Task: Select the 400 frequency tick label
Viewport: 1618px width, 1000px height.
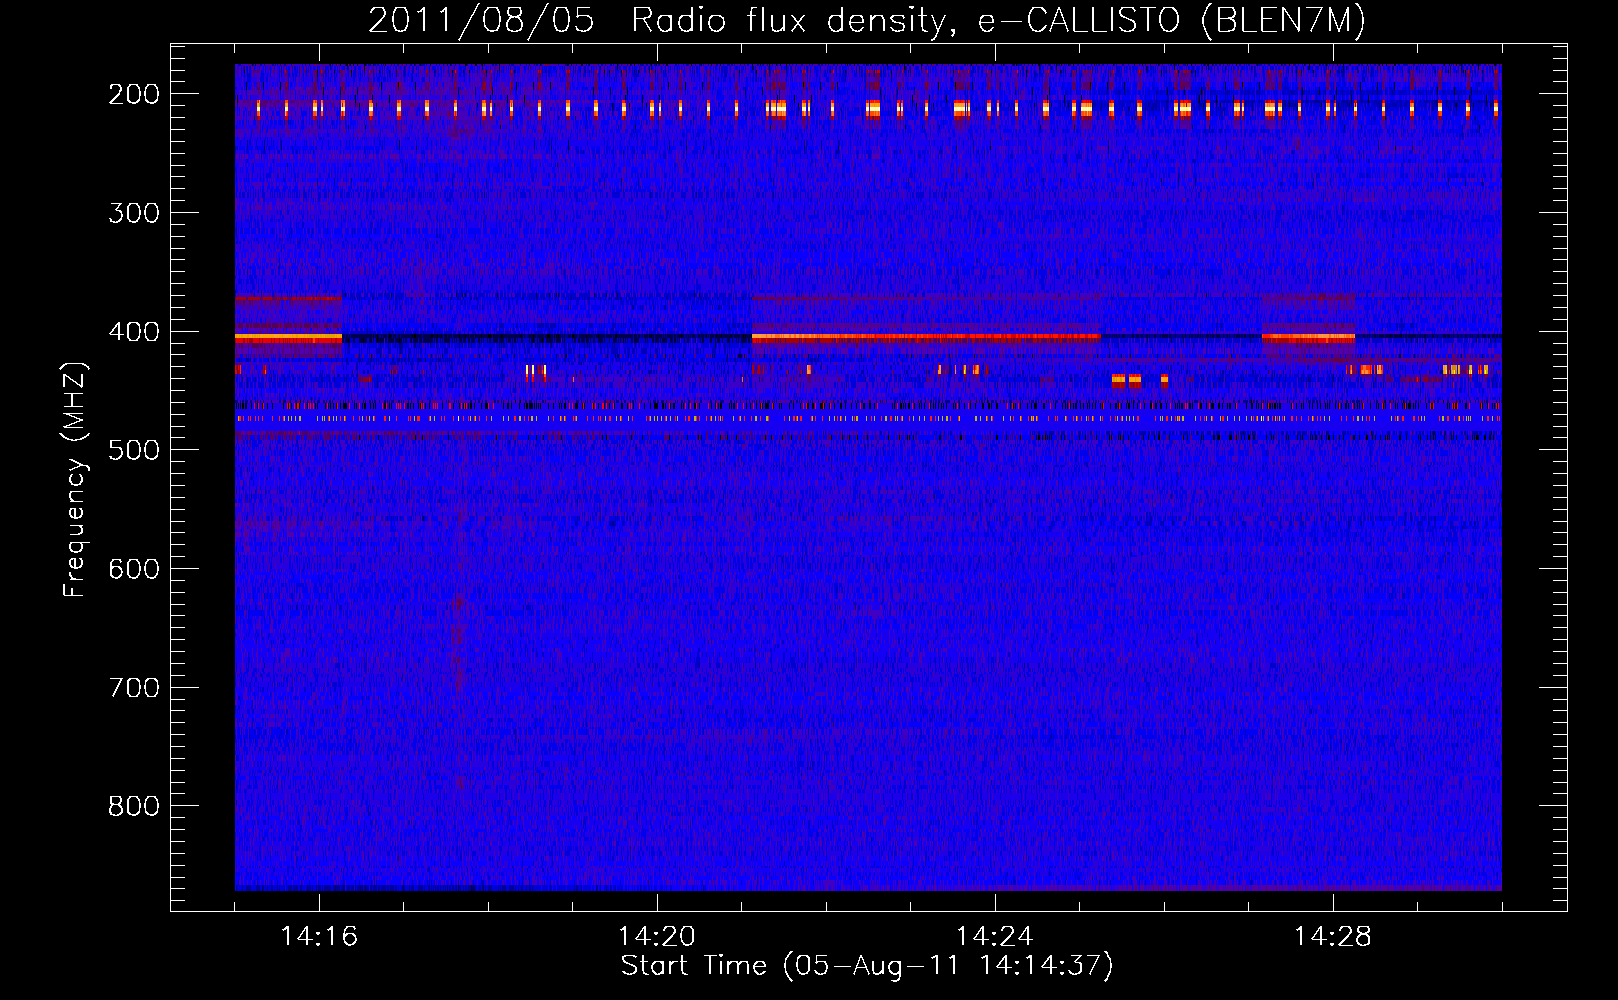Action: click(134, 332)
